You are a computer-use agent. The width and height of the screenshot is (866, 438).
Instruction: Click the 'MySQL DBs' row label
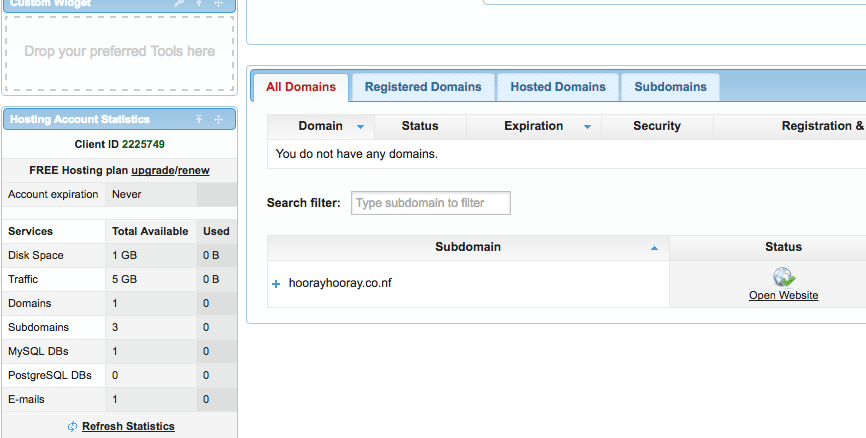[x=38, y=351]
